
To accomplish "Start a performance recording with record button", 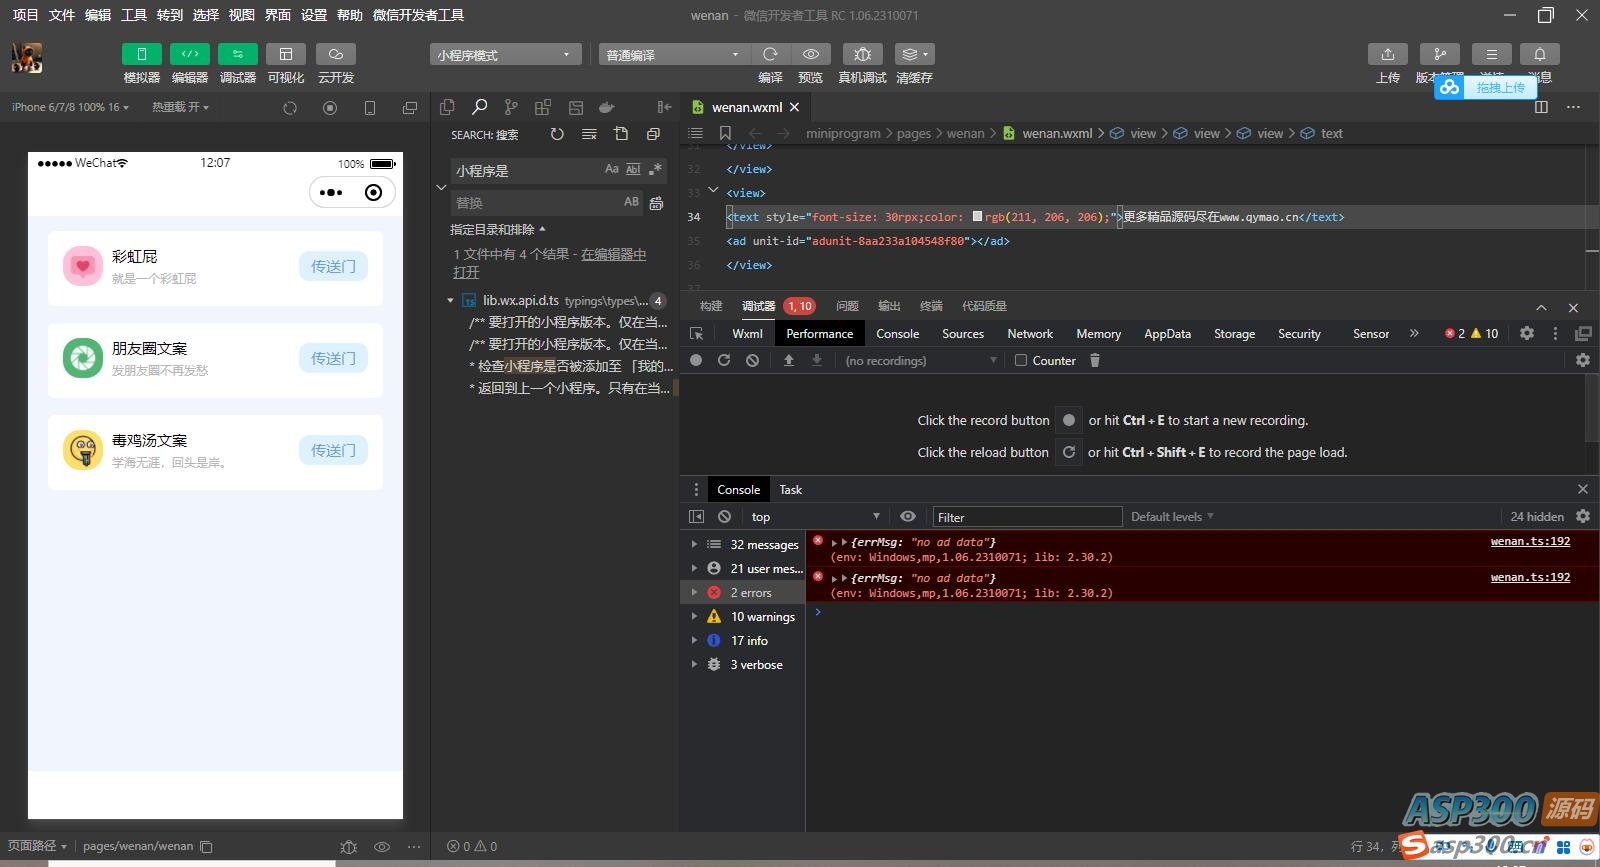I will [x=696, y=360].
